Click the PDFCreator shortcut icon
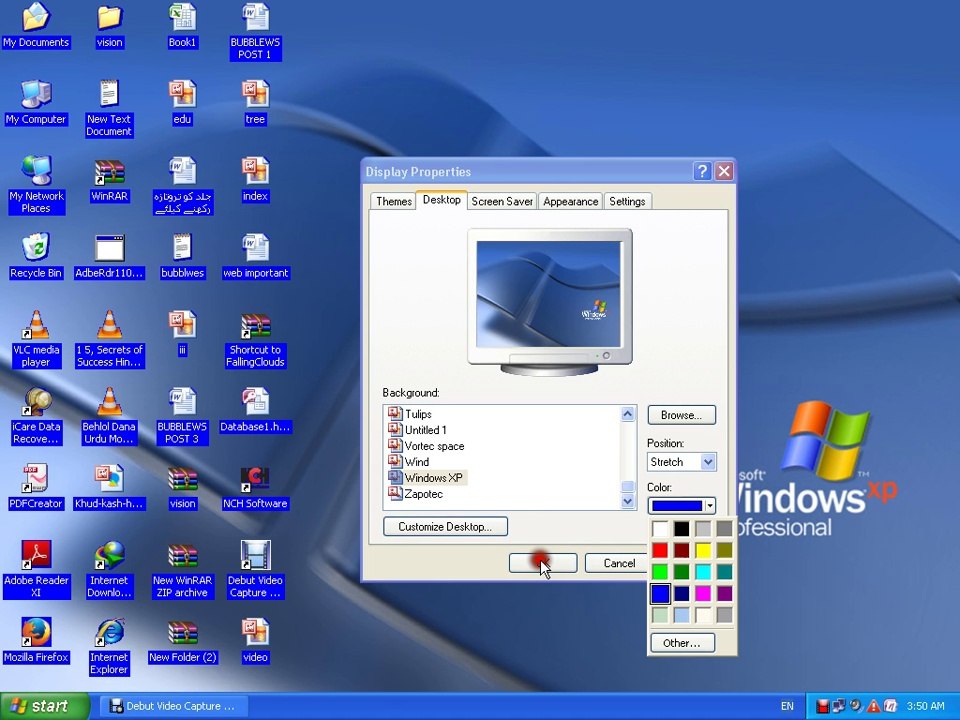The image size is (960, 720). pyautogui.click(x=36, y=487)
